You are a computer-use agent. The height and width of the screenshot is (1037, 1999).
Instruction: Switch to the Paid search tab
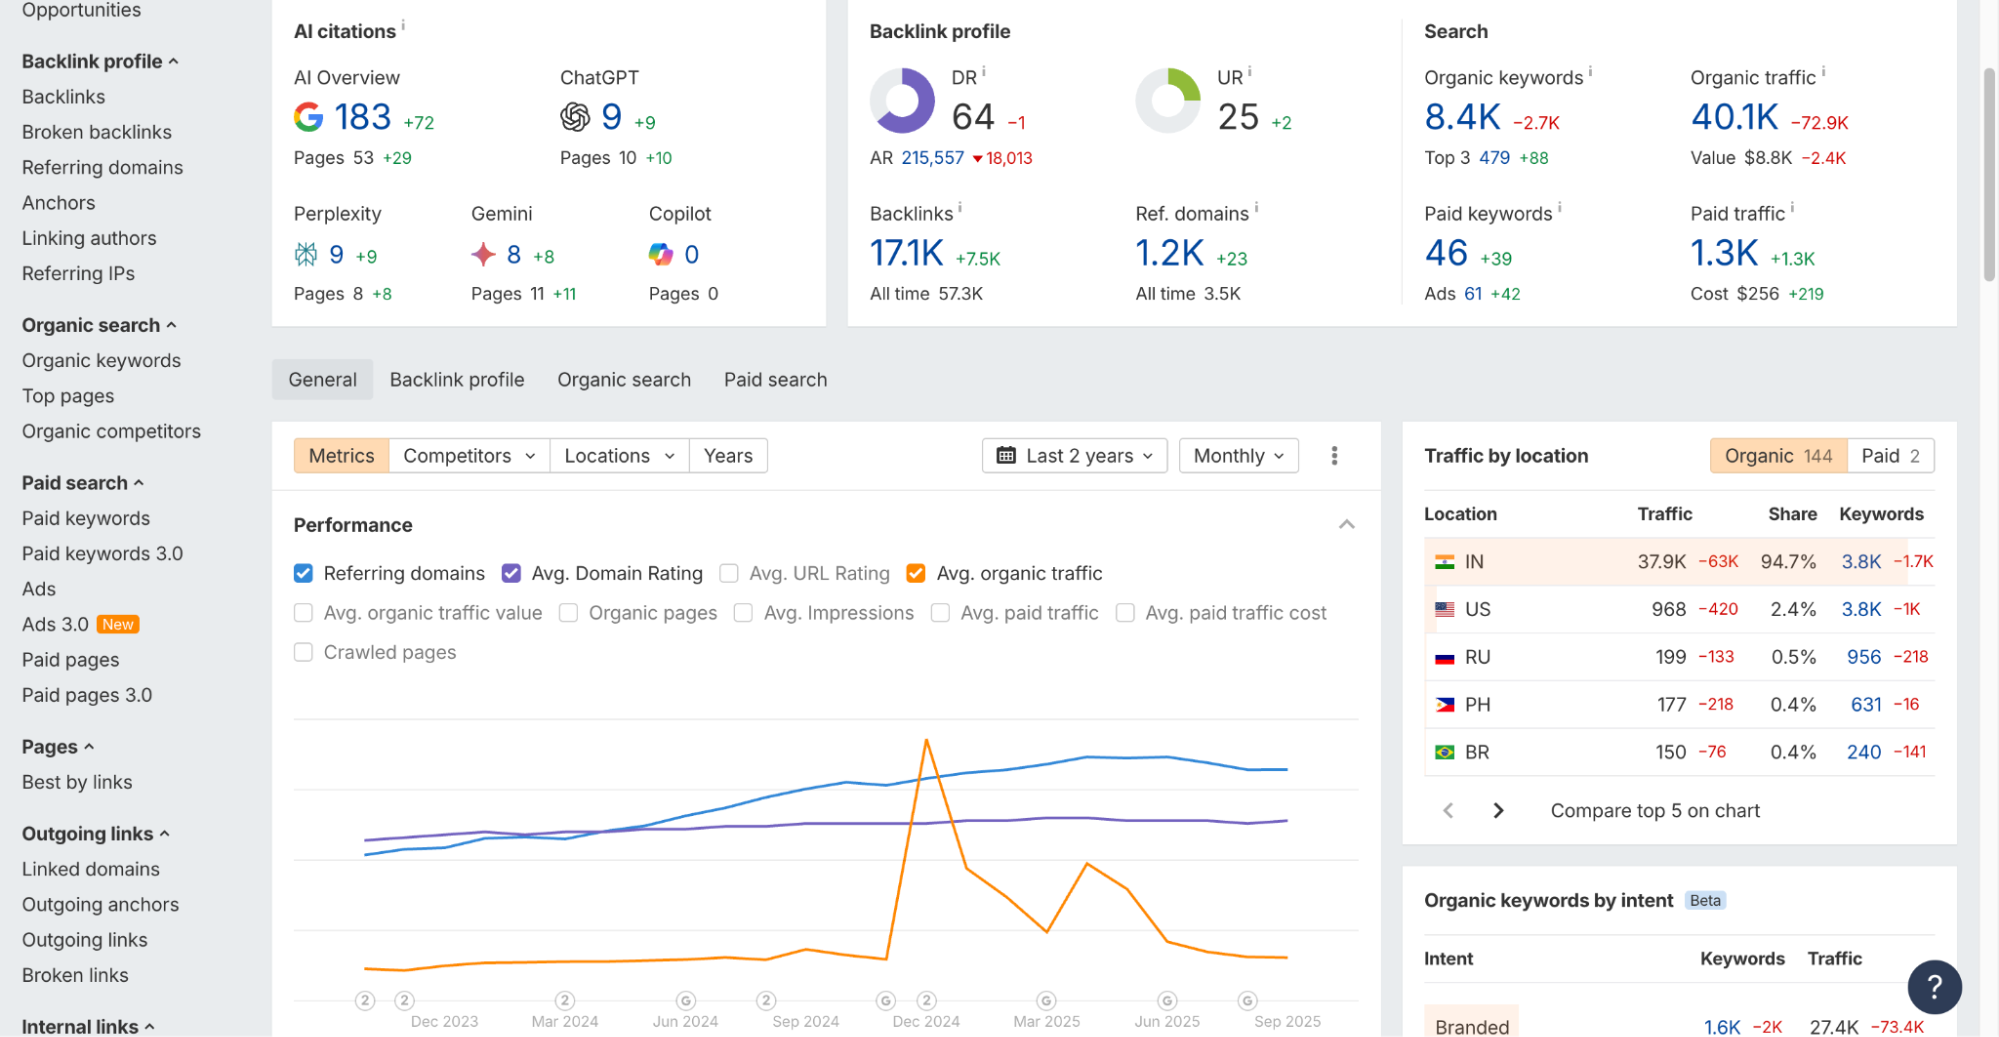click(775, 379)
